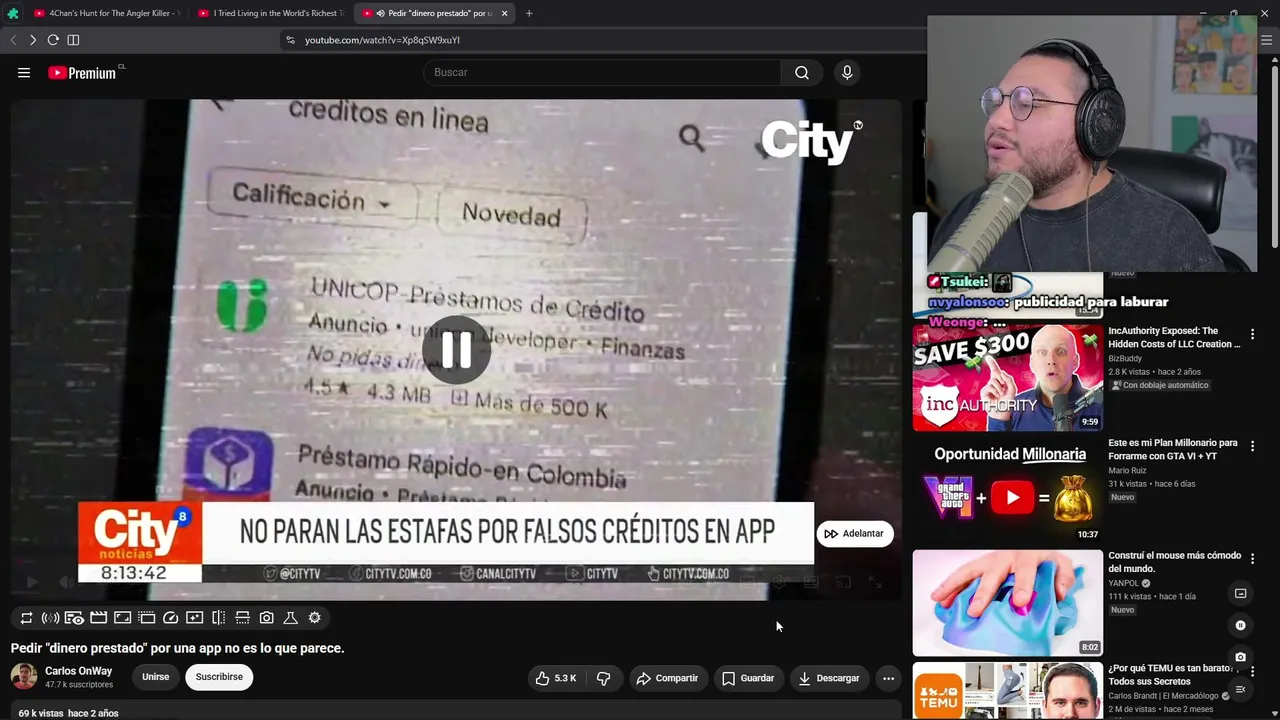Open a new browser tab
Screen dimensions: 1280x720
point(529,13)
